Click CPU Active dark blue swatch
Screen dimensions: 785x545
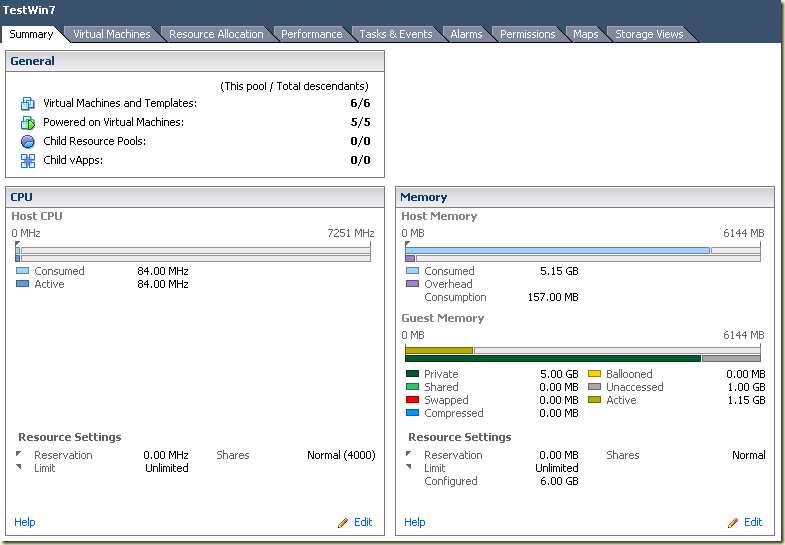(x=23, y=284)
